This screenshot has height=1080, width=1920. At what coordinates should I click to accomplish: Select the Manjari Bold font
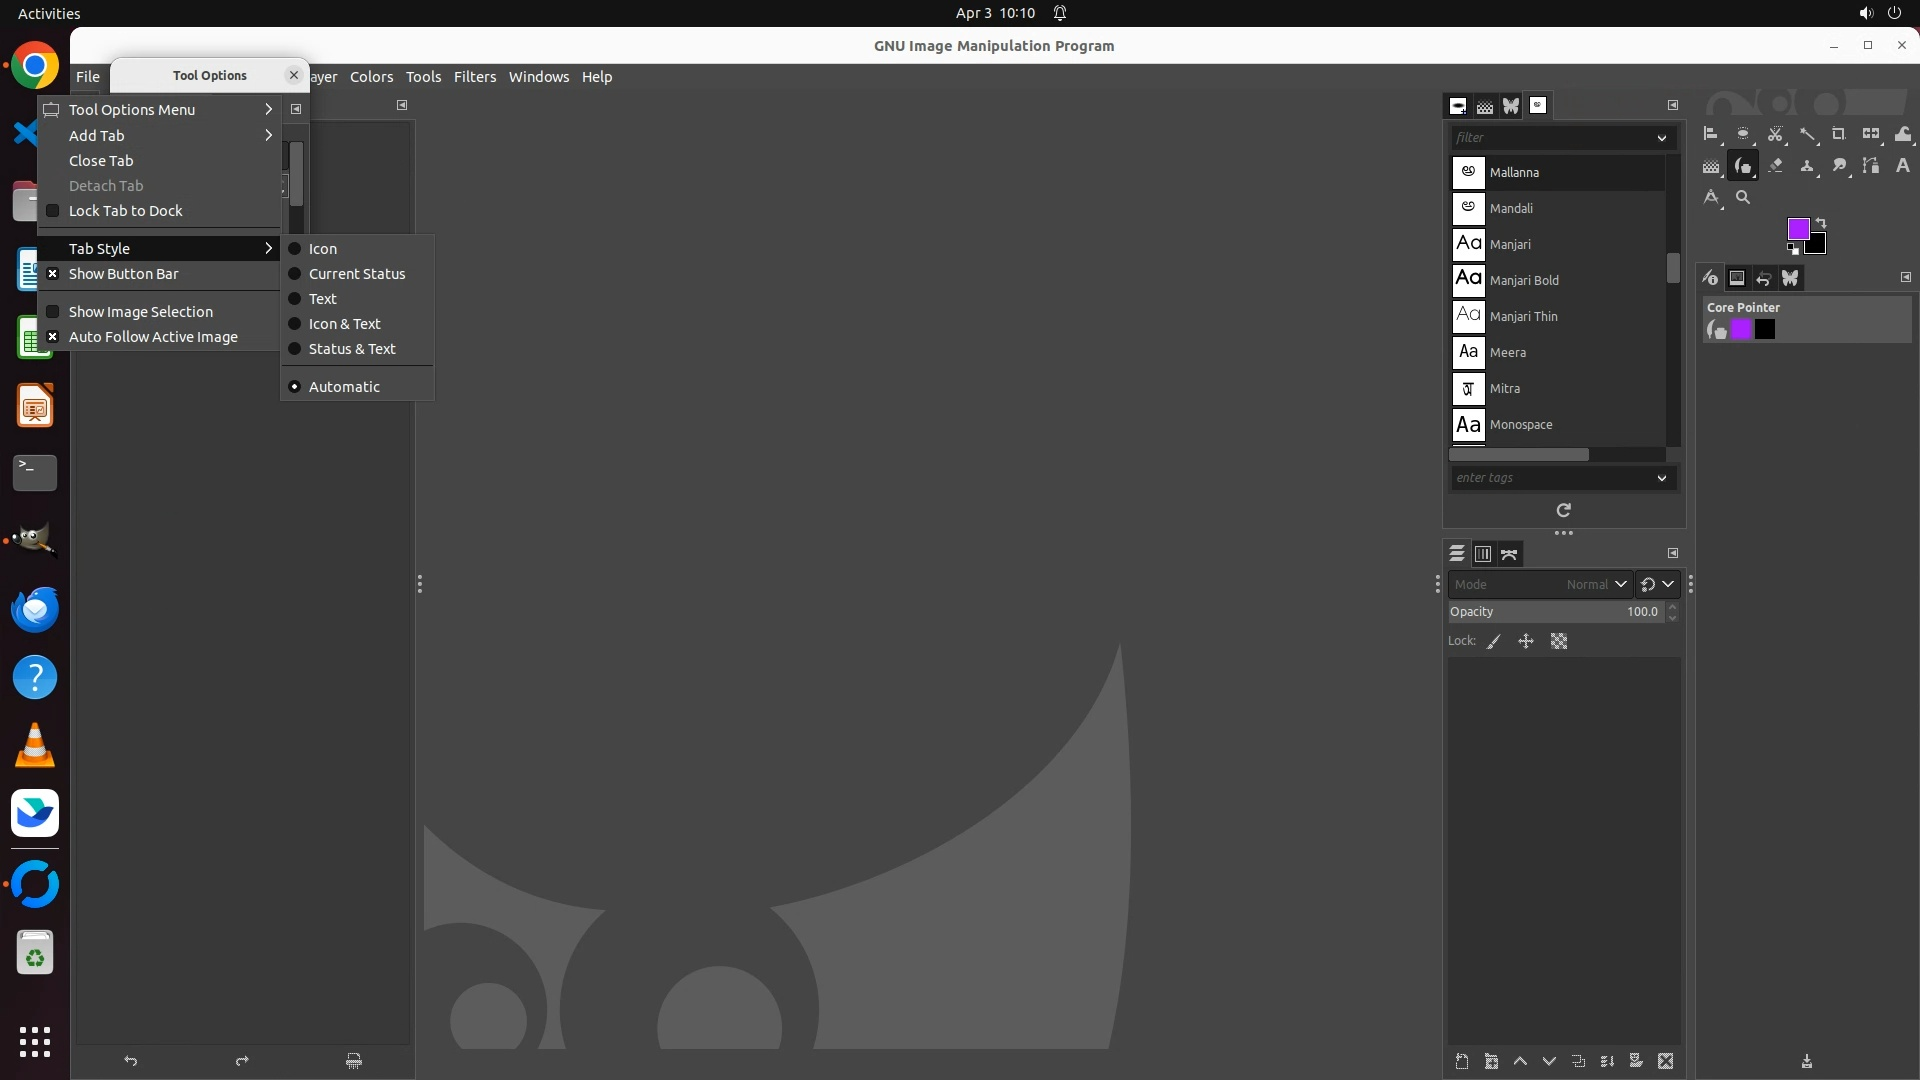pos(1523,281)
